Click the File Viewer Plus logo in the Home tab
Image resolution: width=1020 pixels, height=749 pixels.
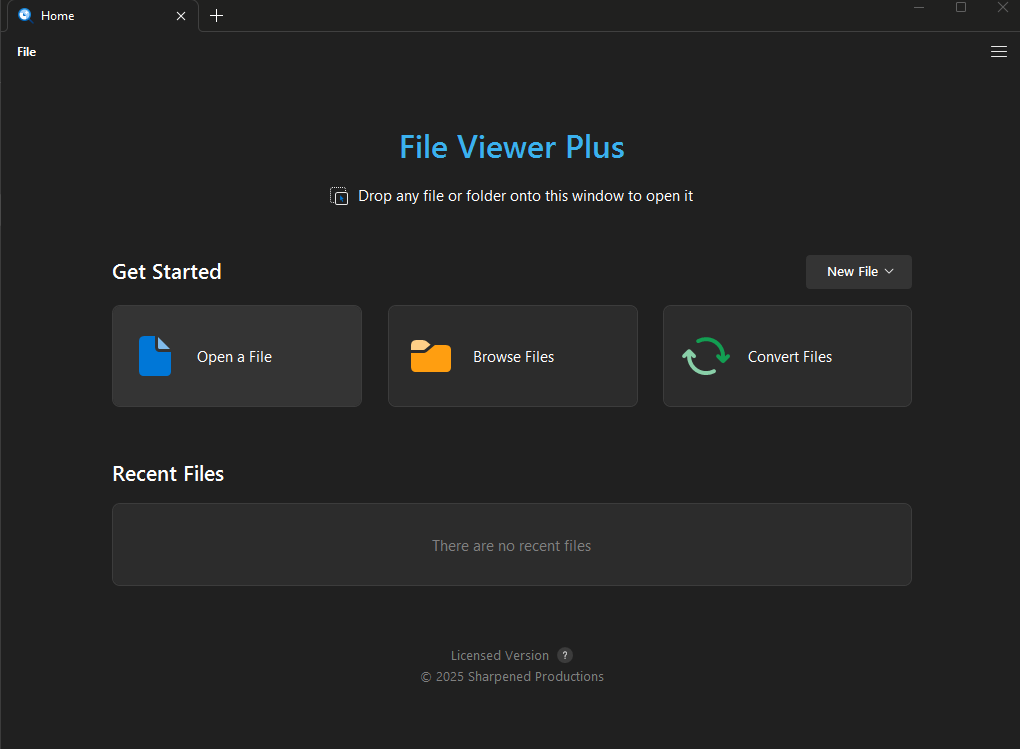(25, 16)
